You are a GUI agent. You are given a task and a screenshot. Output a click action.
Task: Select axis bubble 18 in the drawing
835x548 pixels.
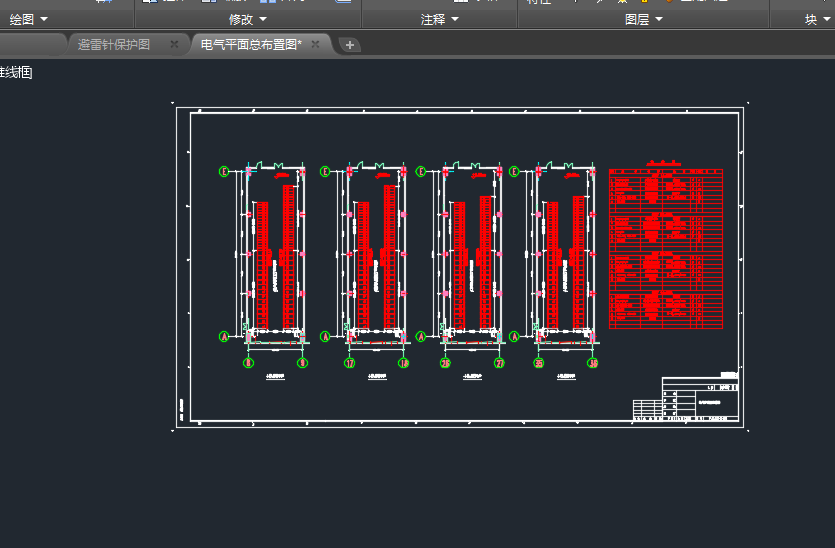404,363
